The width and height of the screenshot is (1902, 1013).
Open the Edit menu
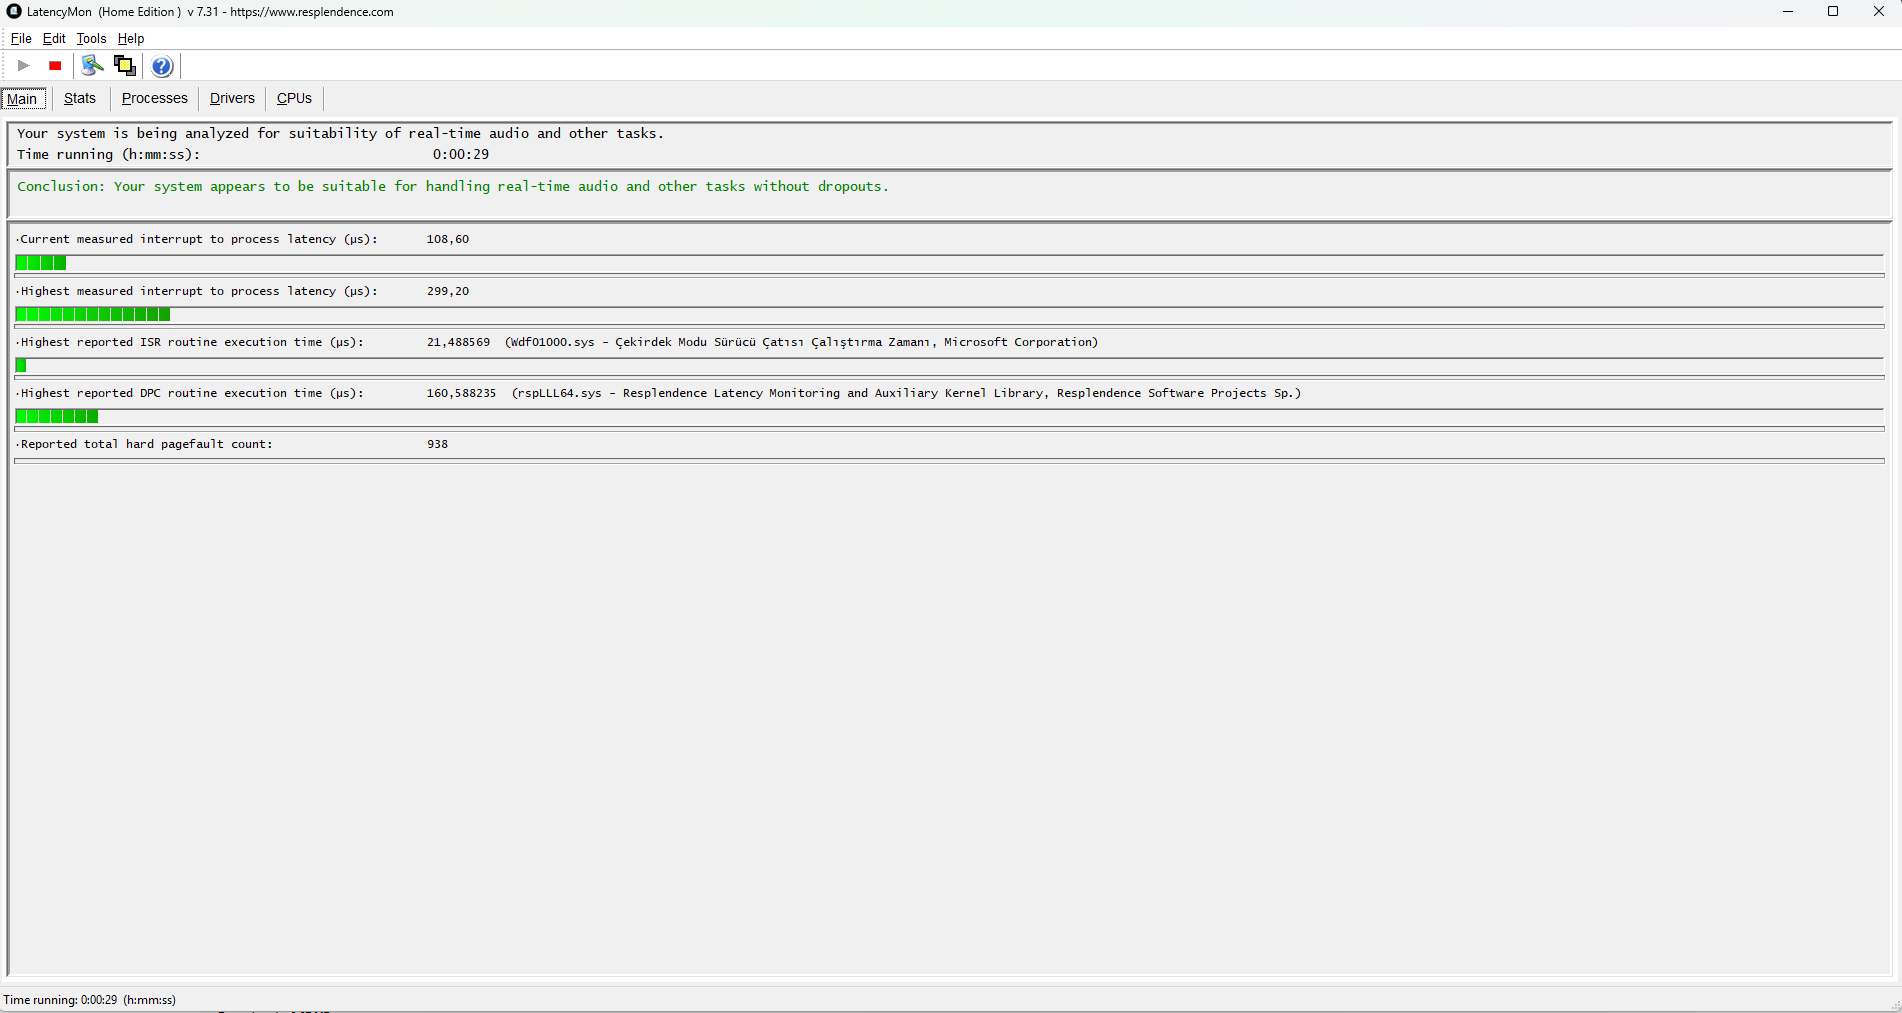tap(54, 39)
